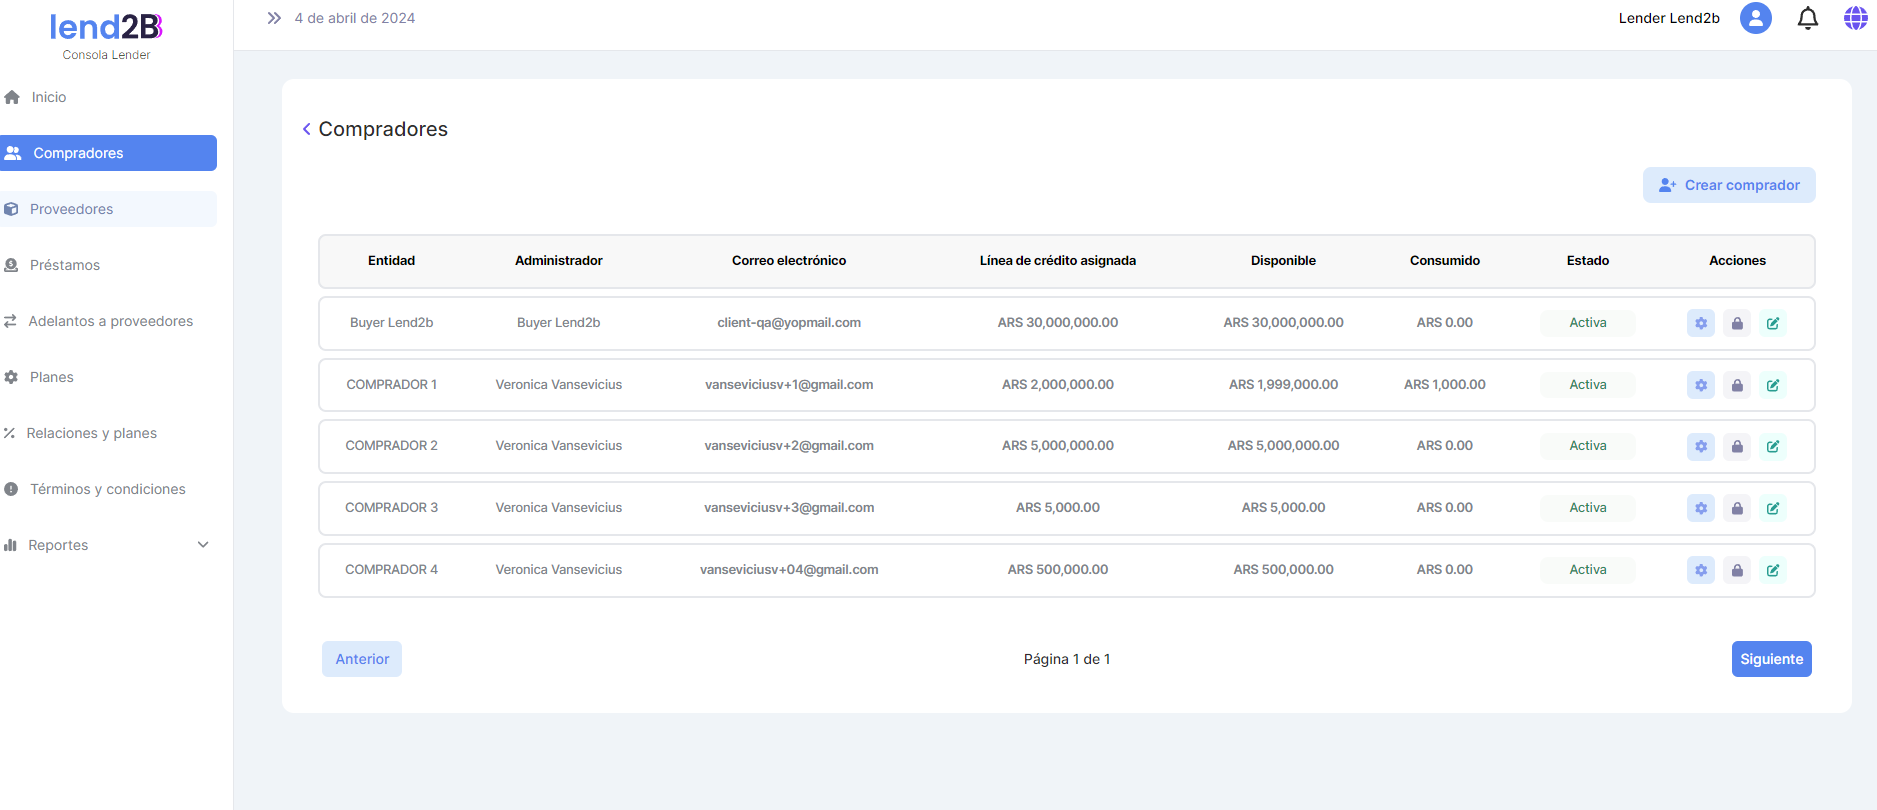Click the edit pencil icon for COMPRADOR 2
This screenshot has width=1877, height=810.
1773,446
